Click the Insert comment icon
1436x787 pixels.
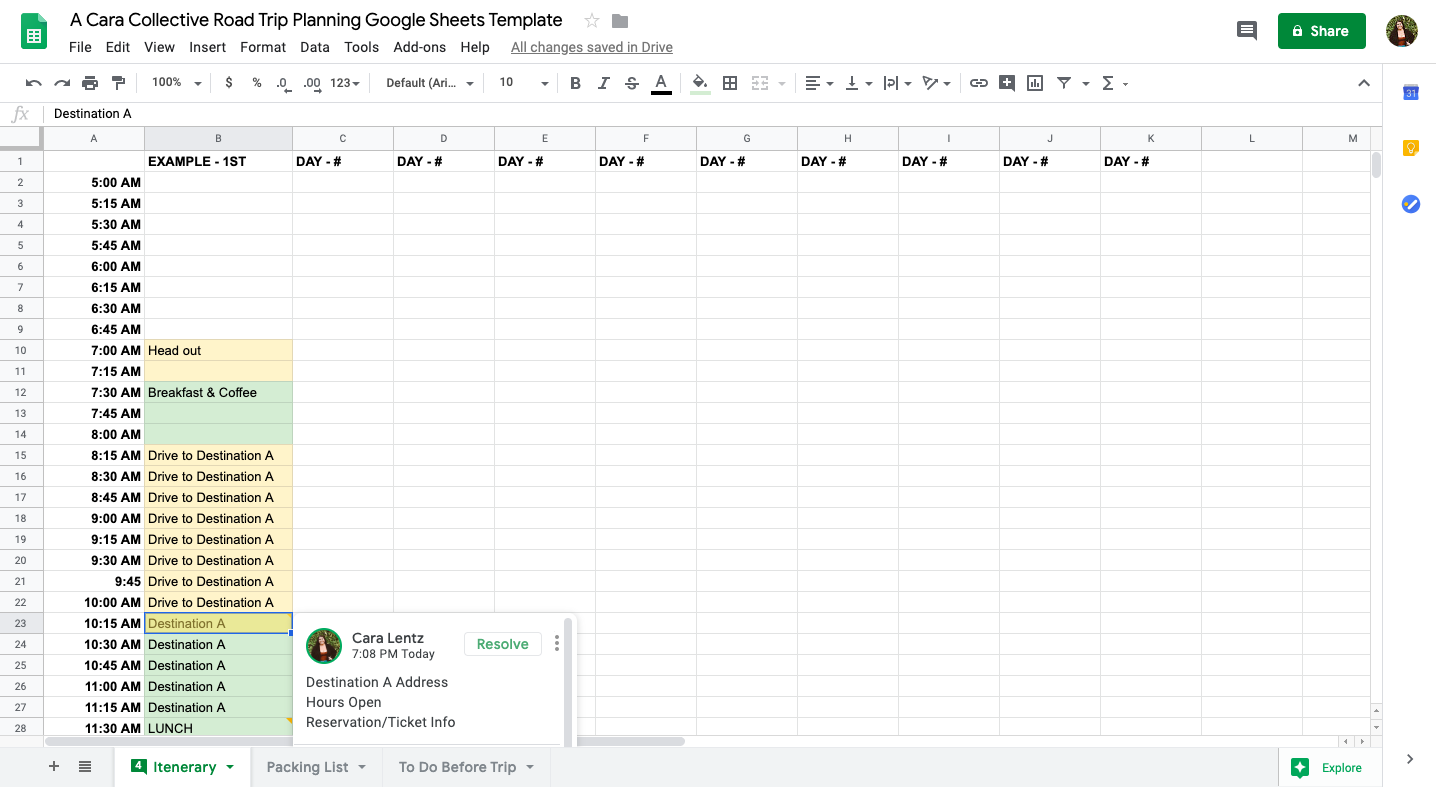pyautogui.click(x=1007, y=83)
